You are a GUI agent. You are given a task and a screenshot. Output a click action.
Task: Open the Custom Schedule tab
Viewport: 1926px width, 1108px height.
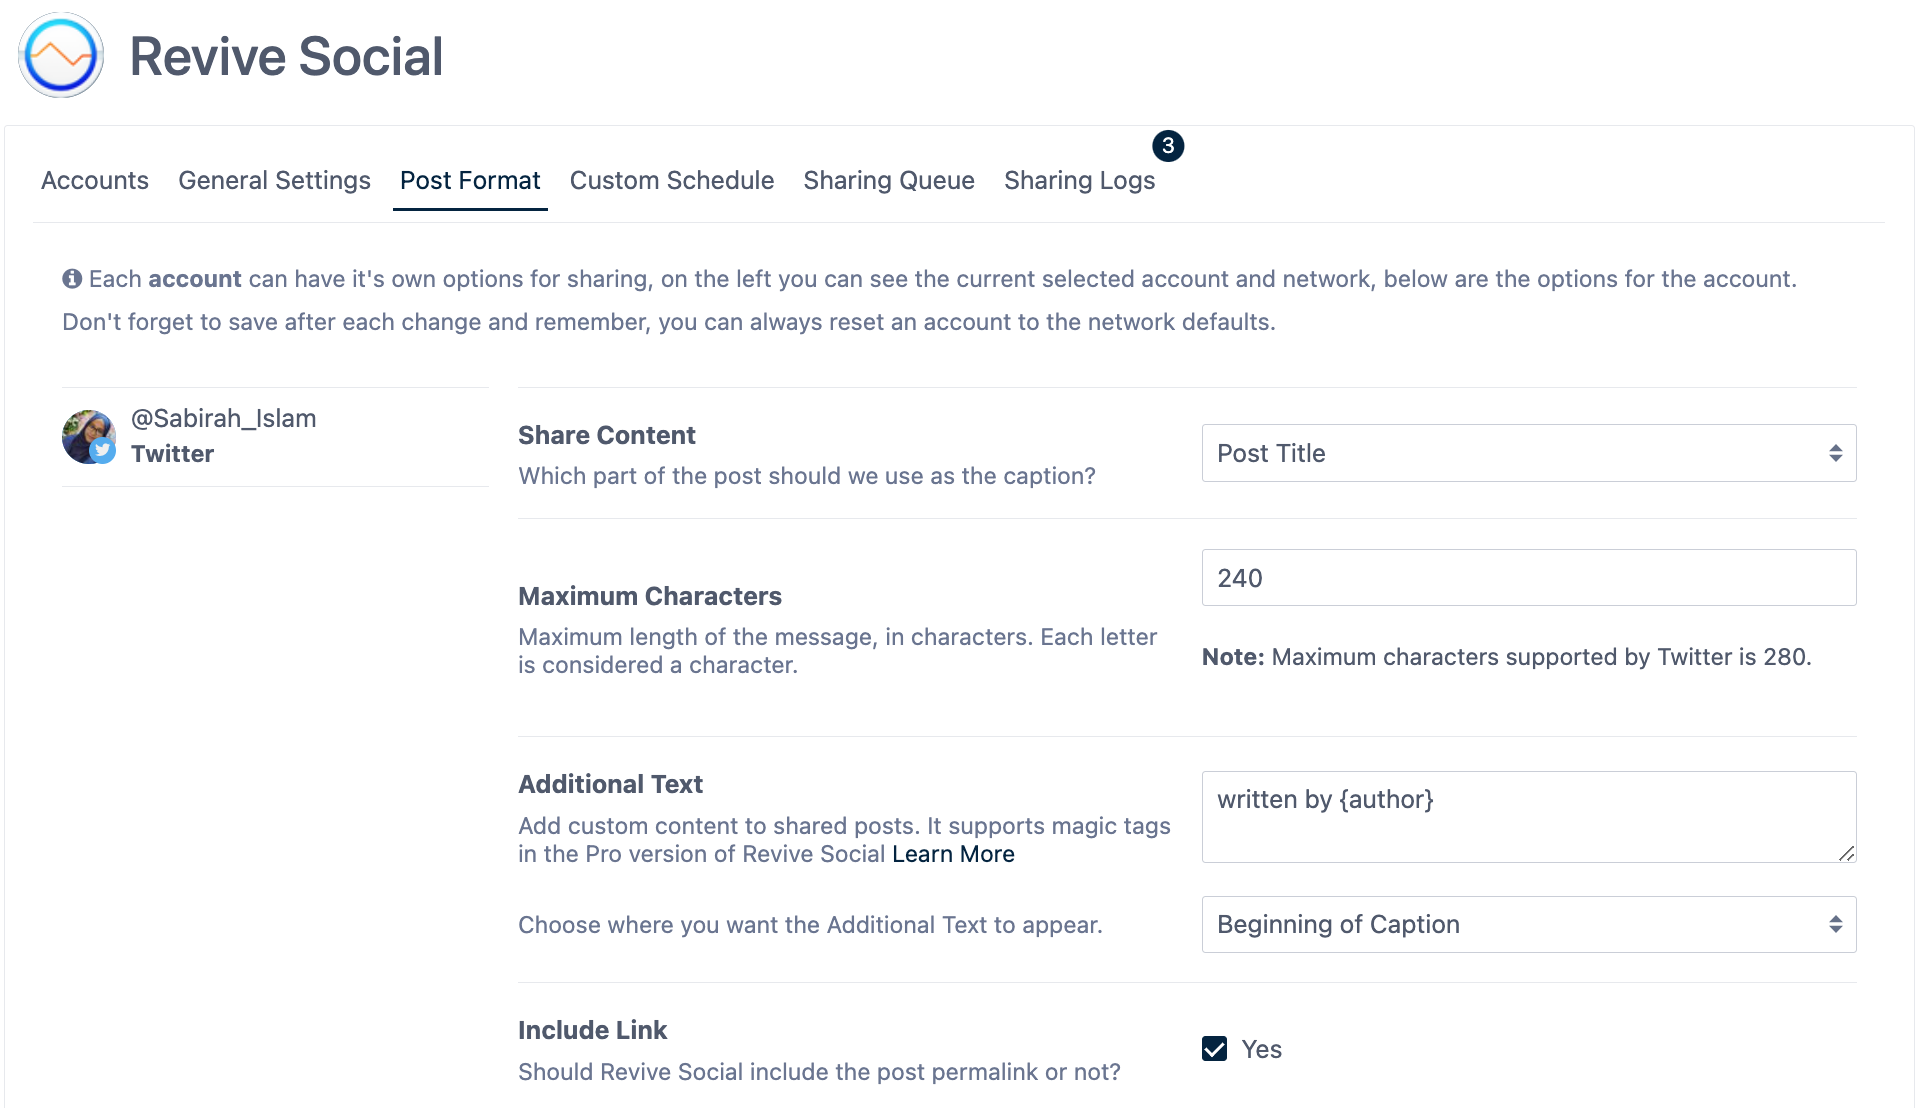click(x=671, y=180)
